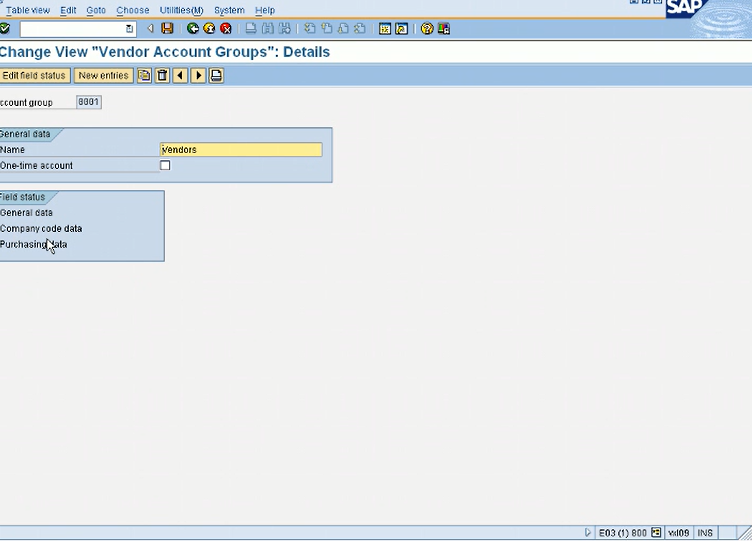Screen dimensions: 752x541
Task: Save with the floppy disk icon
Action: (x=167, y=29)
